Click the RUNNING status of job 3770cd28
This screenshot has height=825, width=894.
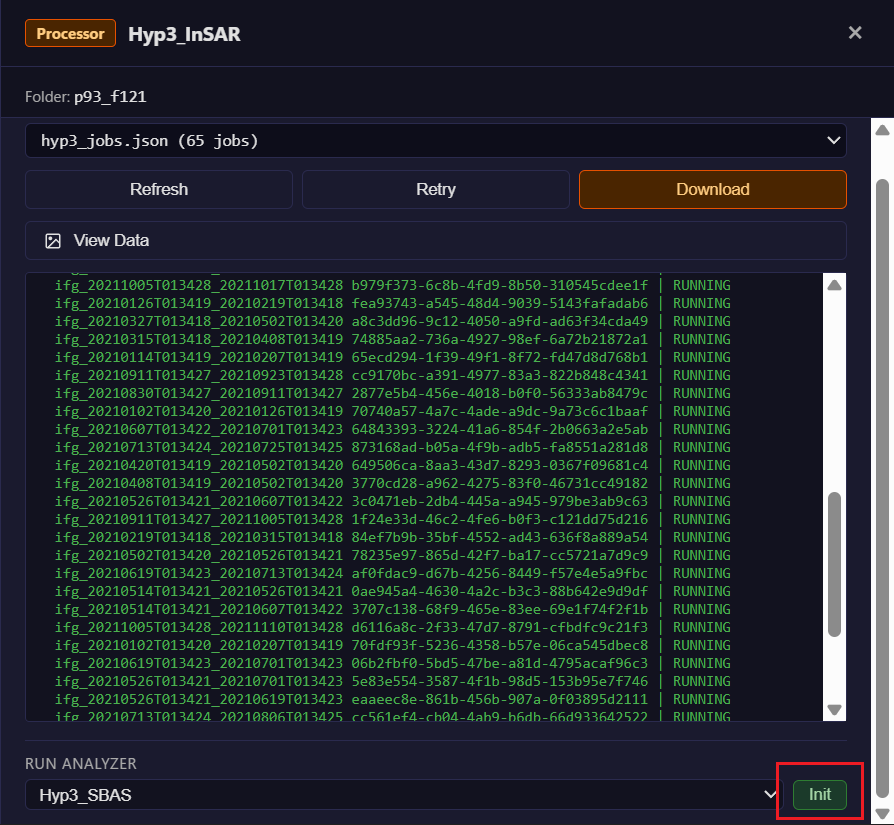coord(701,483)
